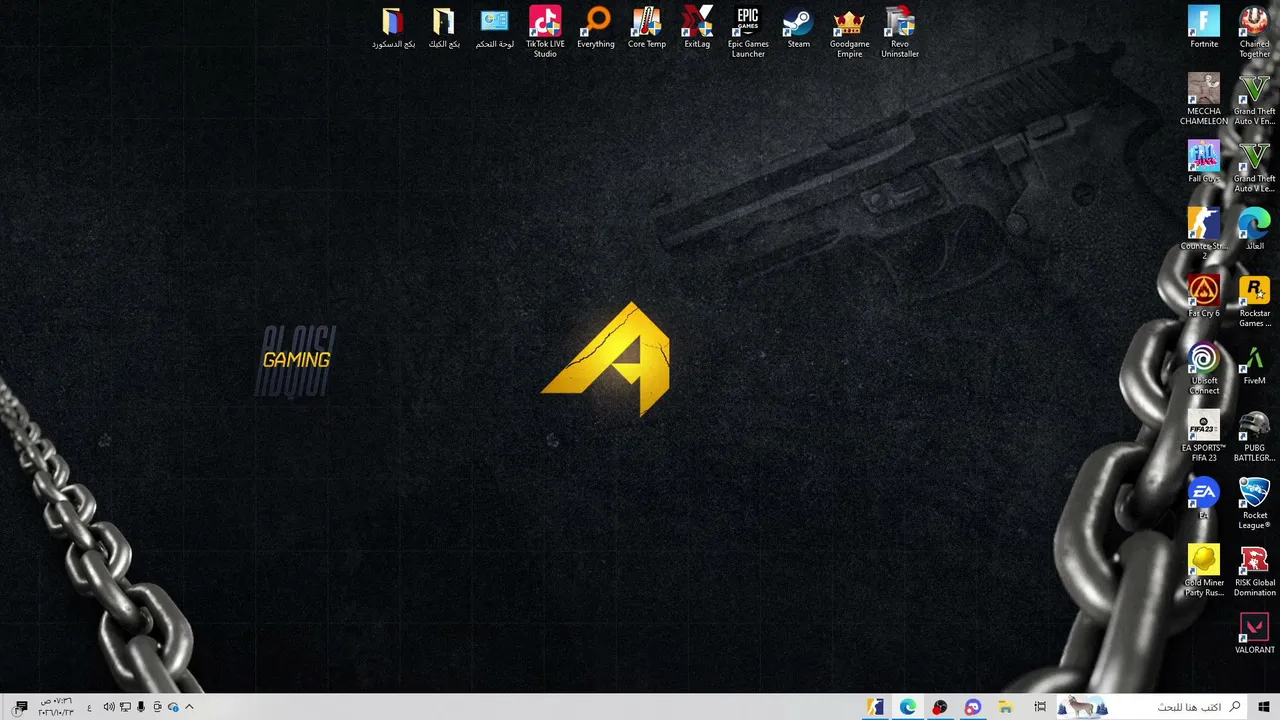Select the Steam desktop shortcut
The width and height of the screenshot is (1280, 720).
(798, 28)
